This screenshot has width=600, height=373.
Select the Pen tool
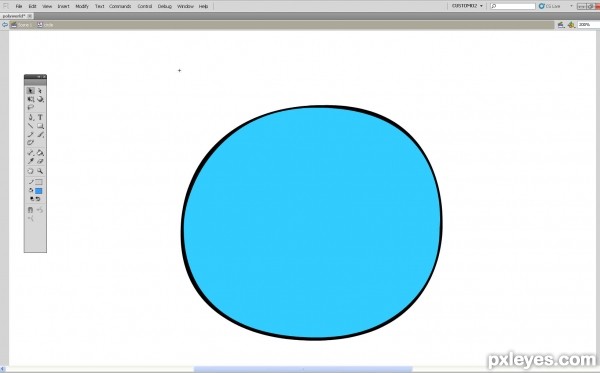tap(31, 117)
